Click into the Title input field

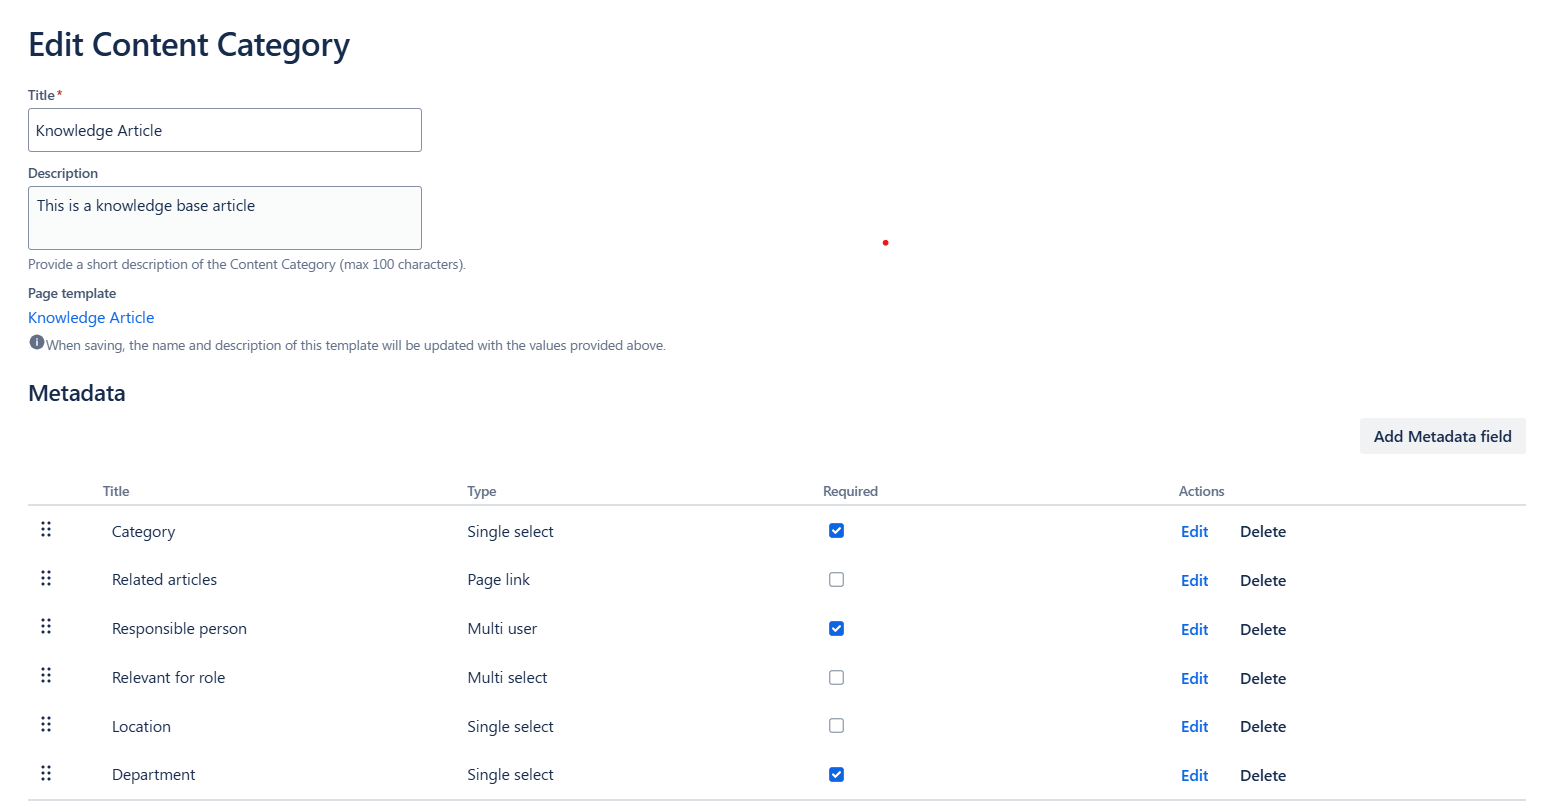point(225,130)
